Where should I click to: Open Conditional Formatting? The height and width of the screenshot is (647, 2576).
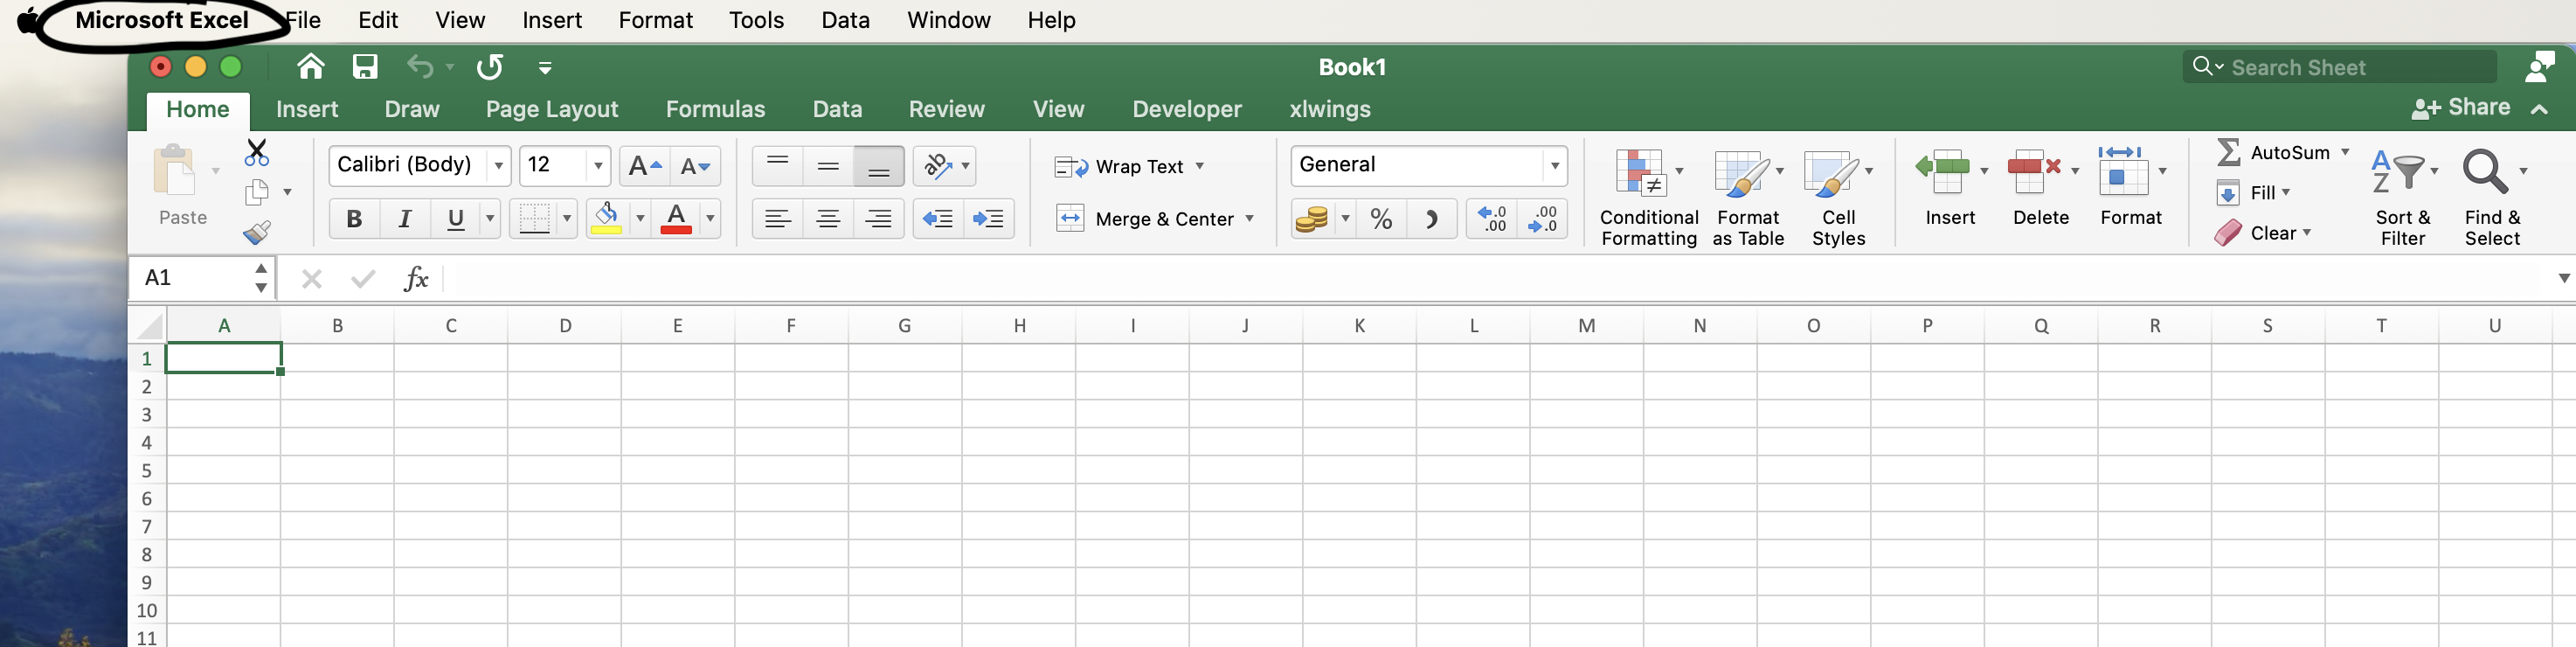click(1647, 198)
